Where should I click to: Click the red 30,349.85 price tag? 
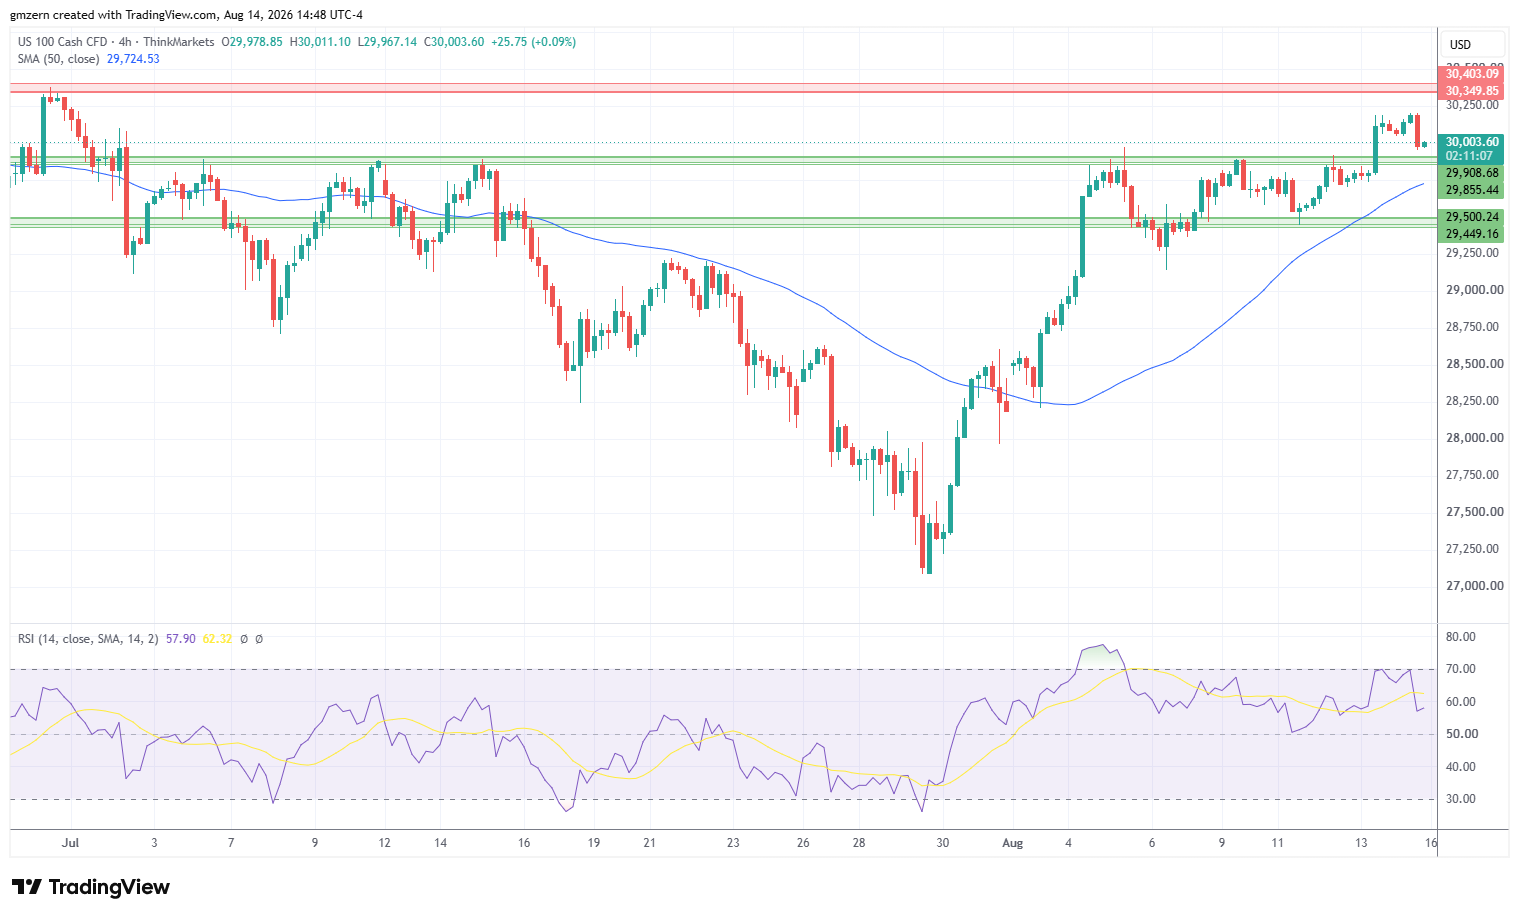[x=1472, y=91]
